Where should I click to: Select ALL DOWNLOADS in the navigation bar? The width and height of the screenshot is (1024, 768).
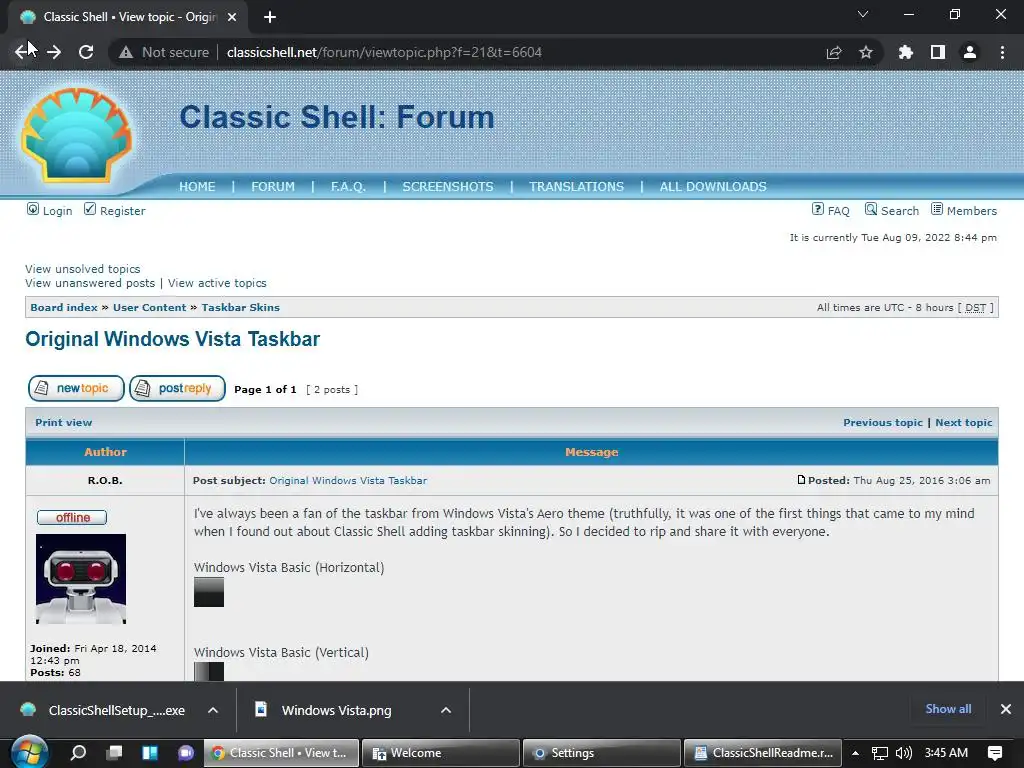pyautogui.click(x=713, y=186)
